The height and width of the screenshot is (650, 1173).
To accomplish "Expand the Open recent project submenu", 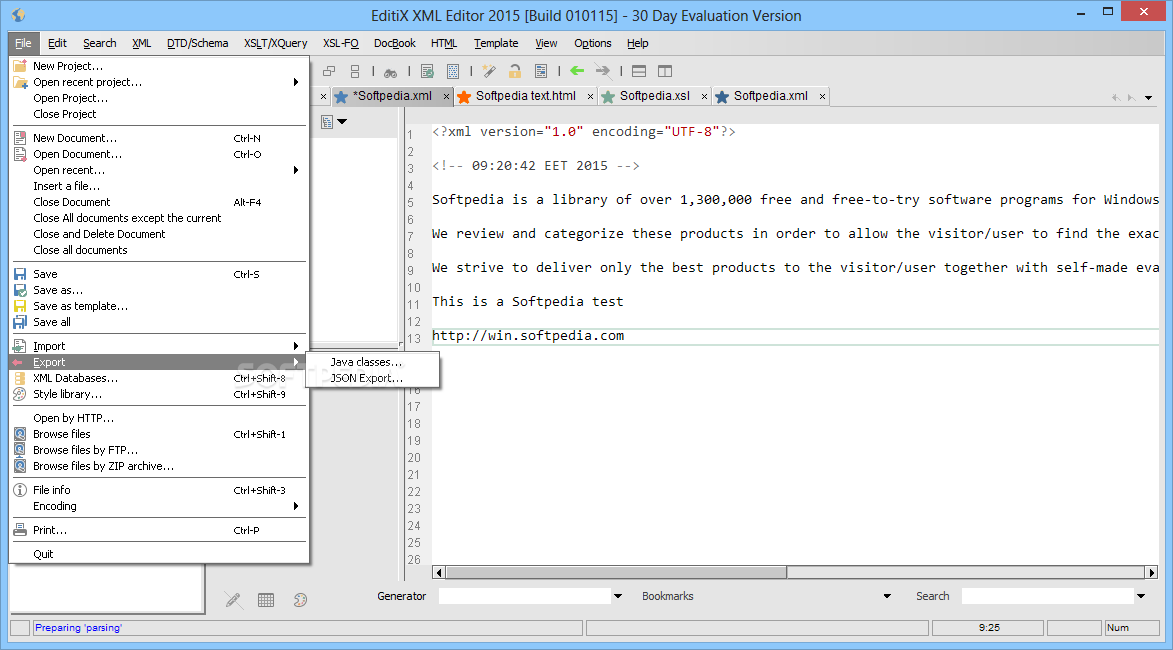I will [296, 82].
